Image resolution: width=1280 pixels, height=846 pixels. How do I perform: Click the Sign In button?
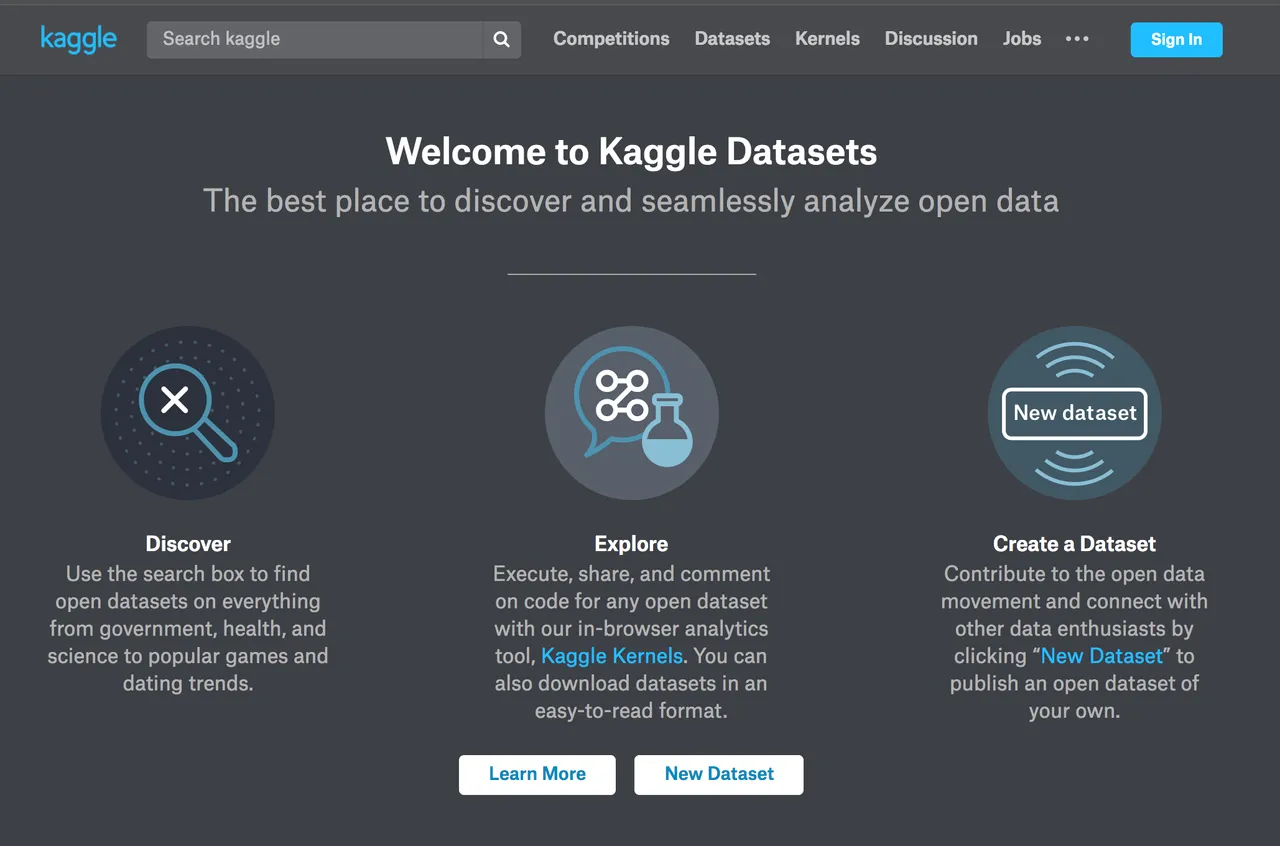point(1176,39)
